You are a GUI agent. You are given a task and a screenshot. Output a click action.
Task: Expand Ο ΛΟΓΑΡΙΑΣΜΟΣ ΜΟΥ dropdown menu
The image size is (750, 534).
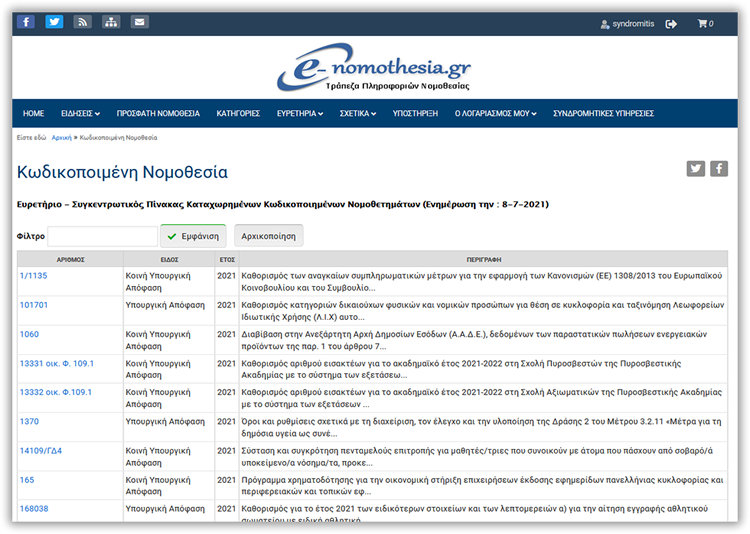[x=496, y=113]
